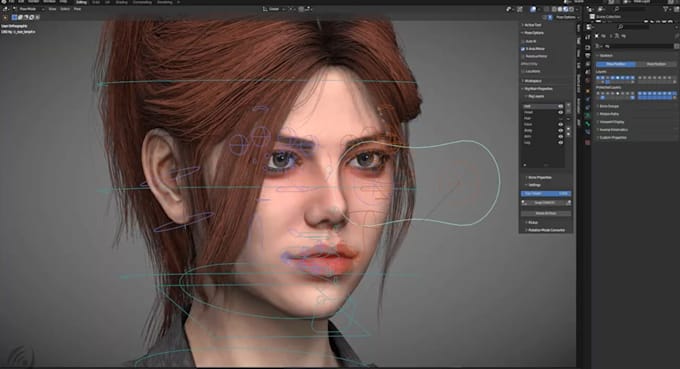Open the orange Object properties tab icon
680x369 pixels.
point(588,91)
